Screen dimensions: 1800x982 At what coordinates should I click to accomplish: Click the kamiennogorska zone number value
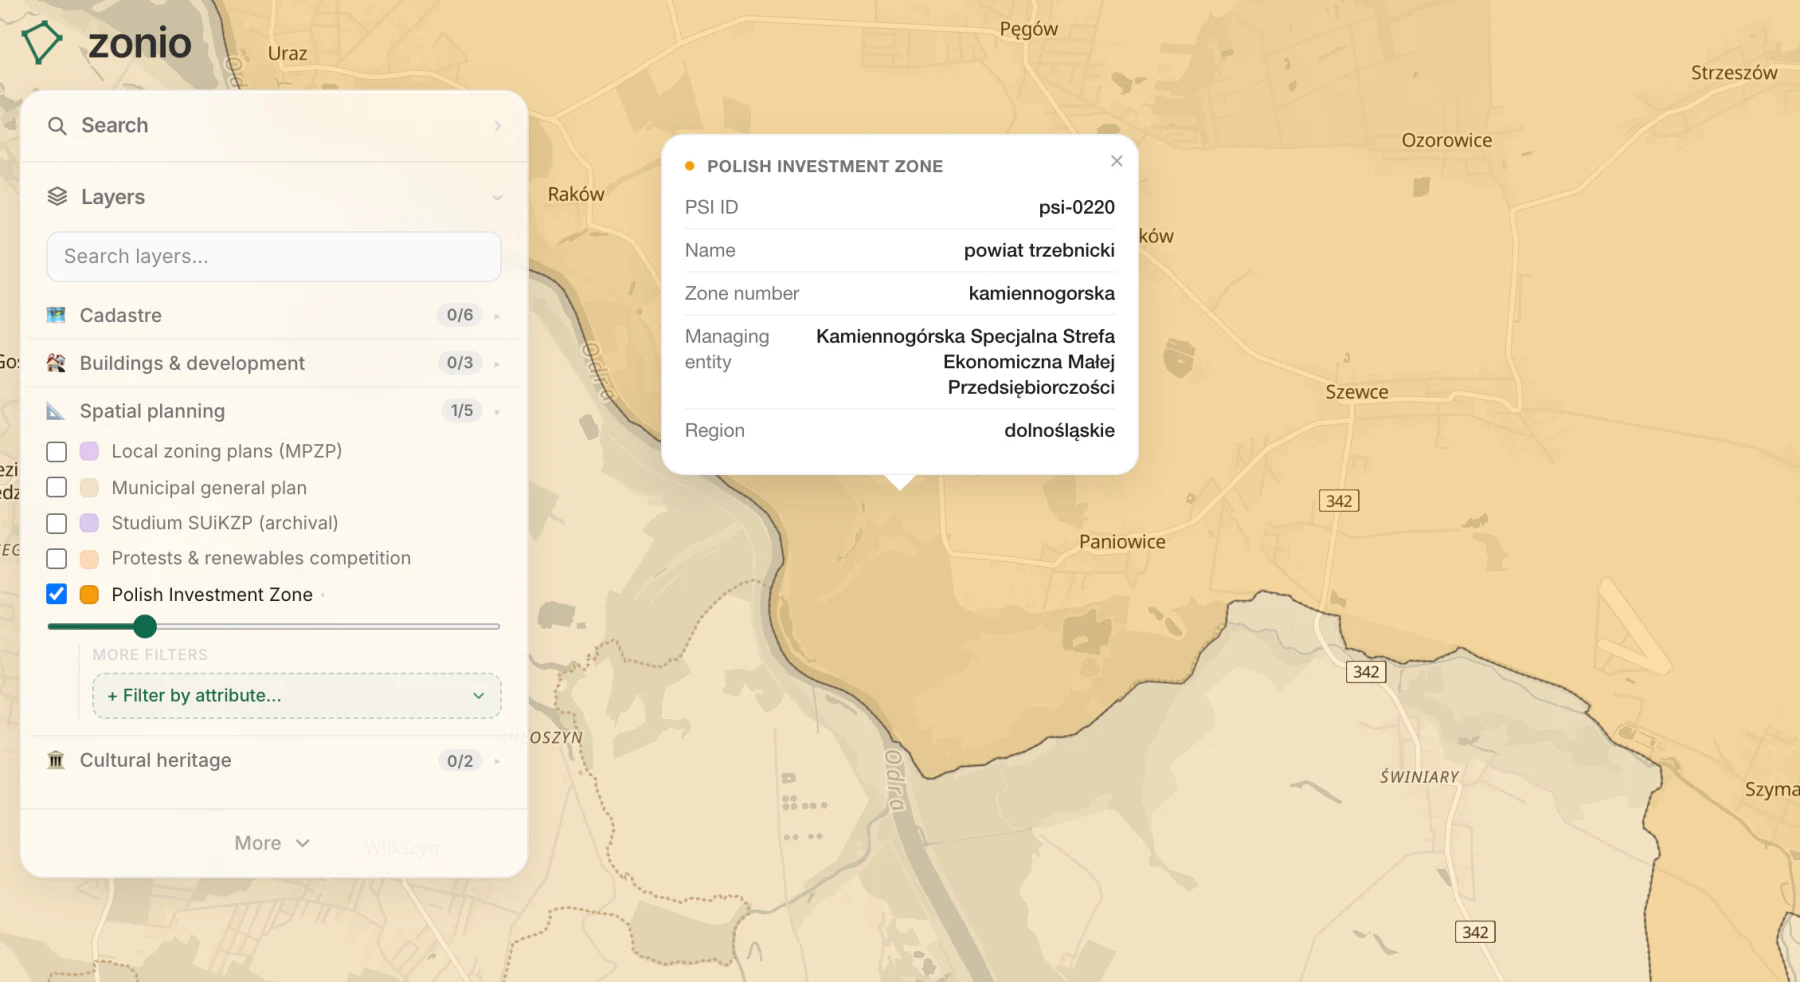[x=1041, y=293]
